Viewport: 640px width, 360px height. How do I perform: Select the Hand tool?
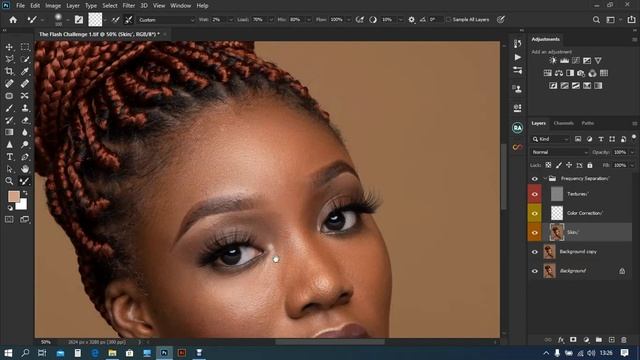click(25, 169)
